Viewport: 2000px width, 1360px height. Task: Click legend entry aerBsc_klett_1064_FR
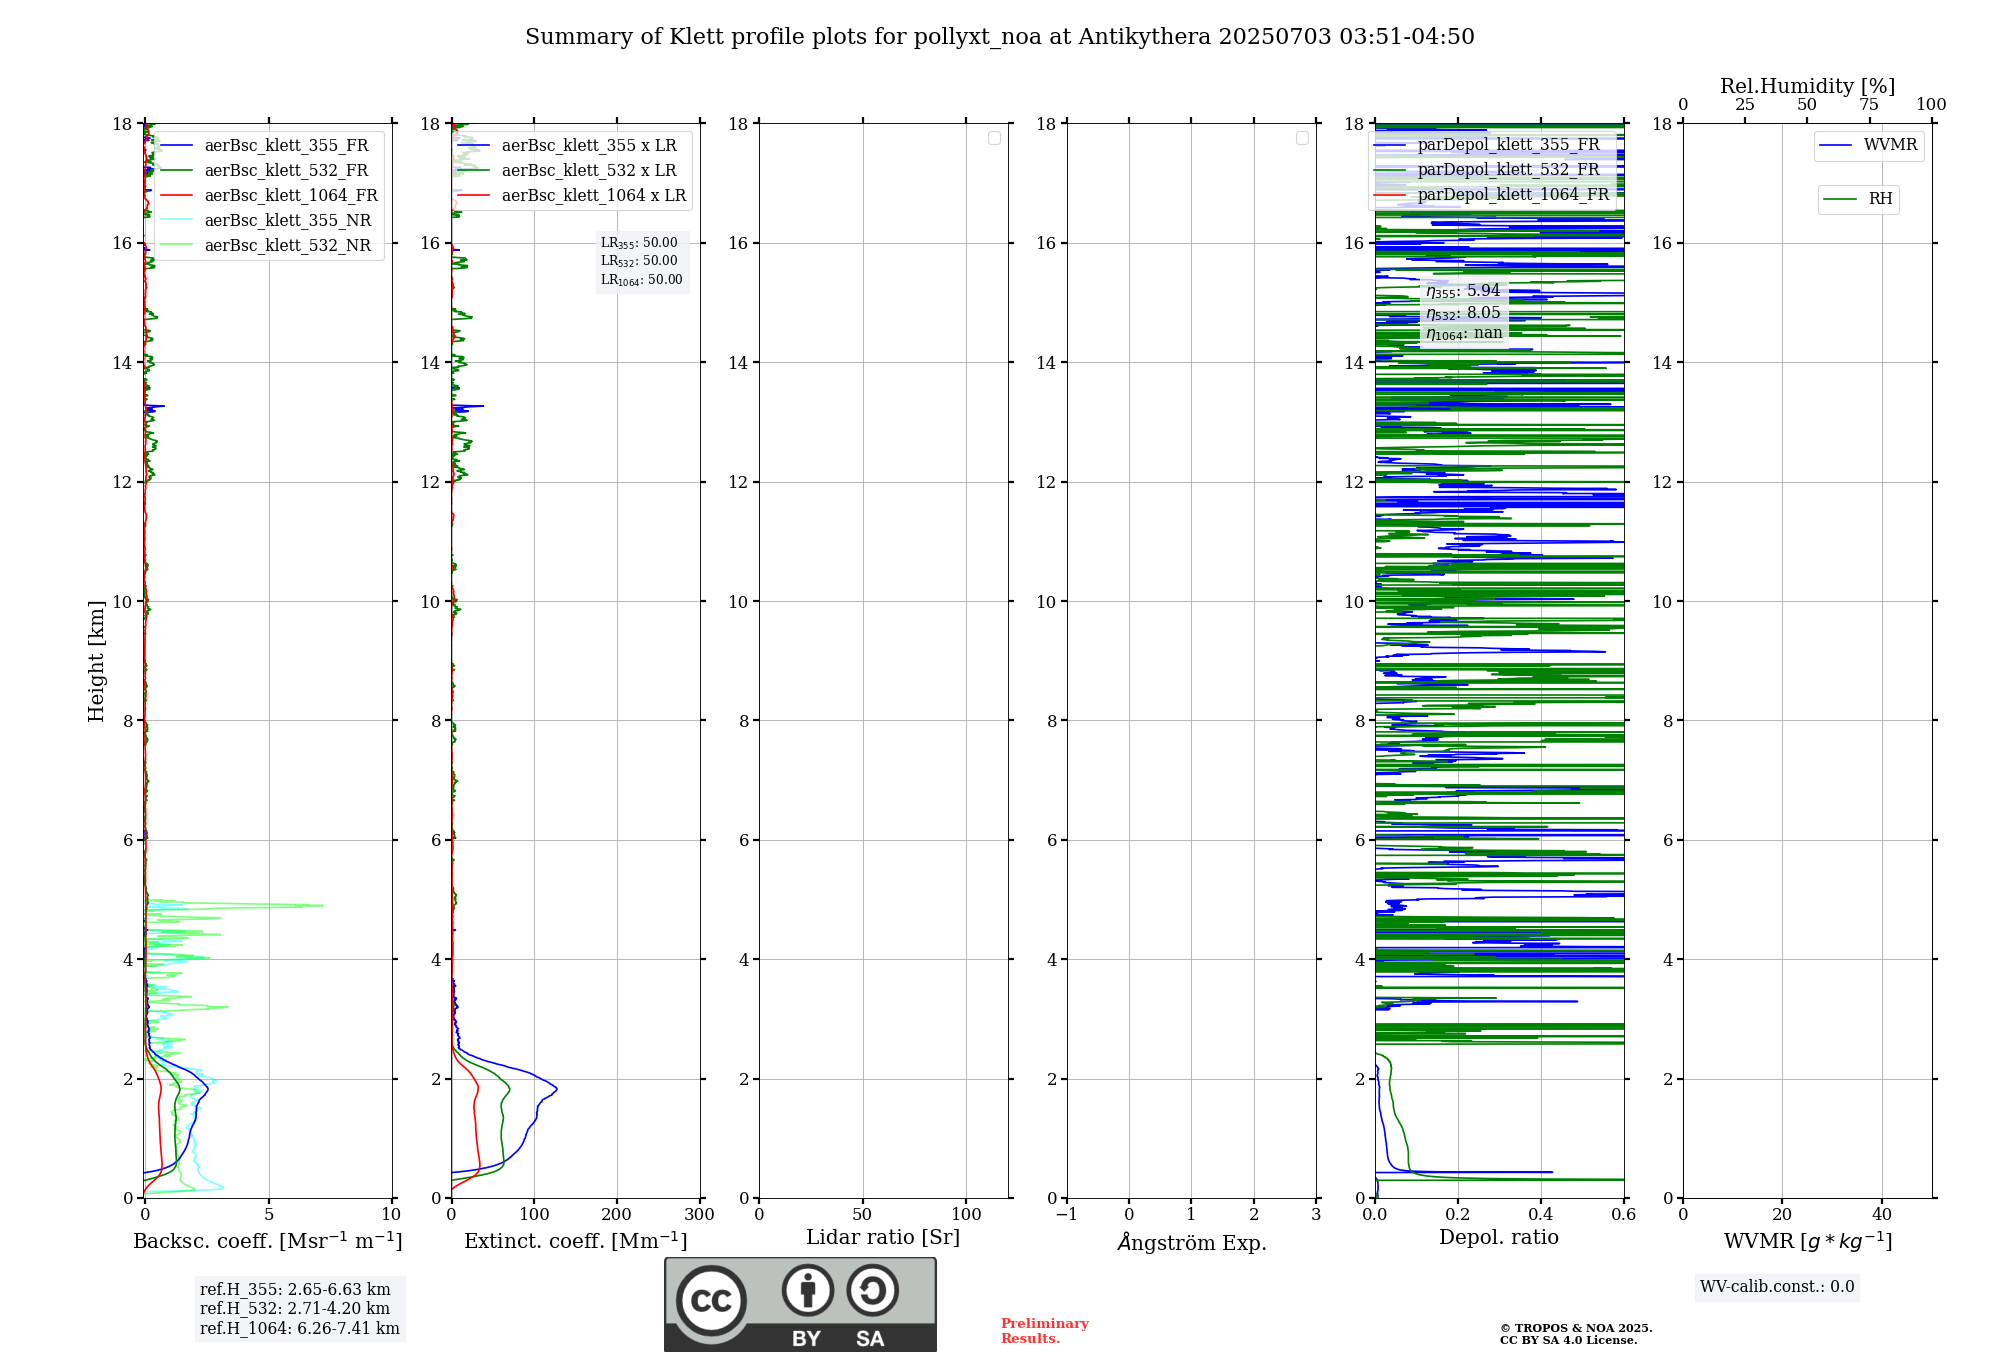pos(269,195)
